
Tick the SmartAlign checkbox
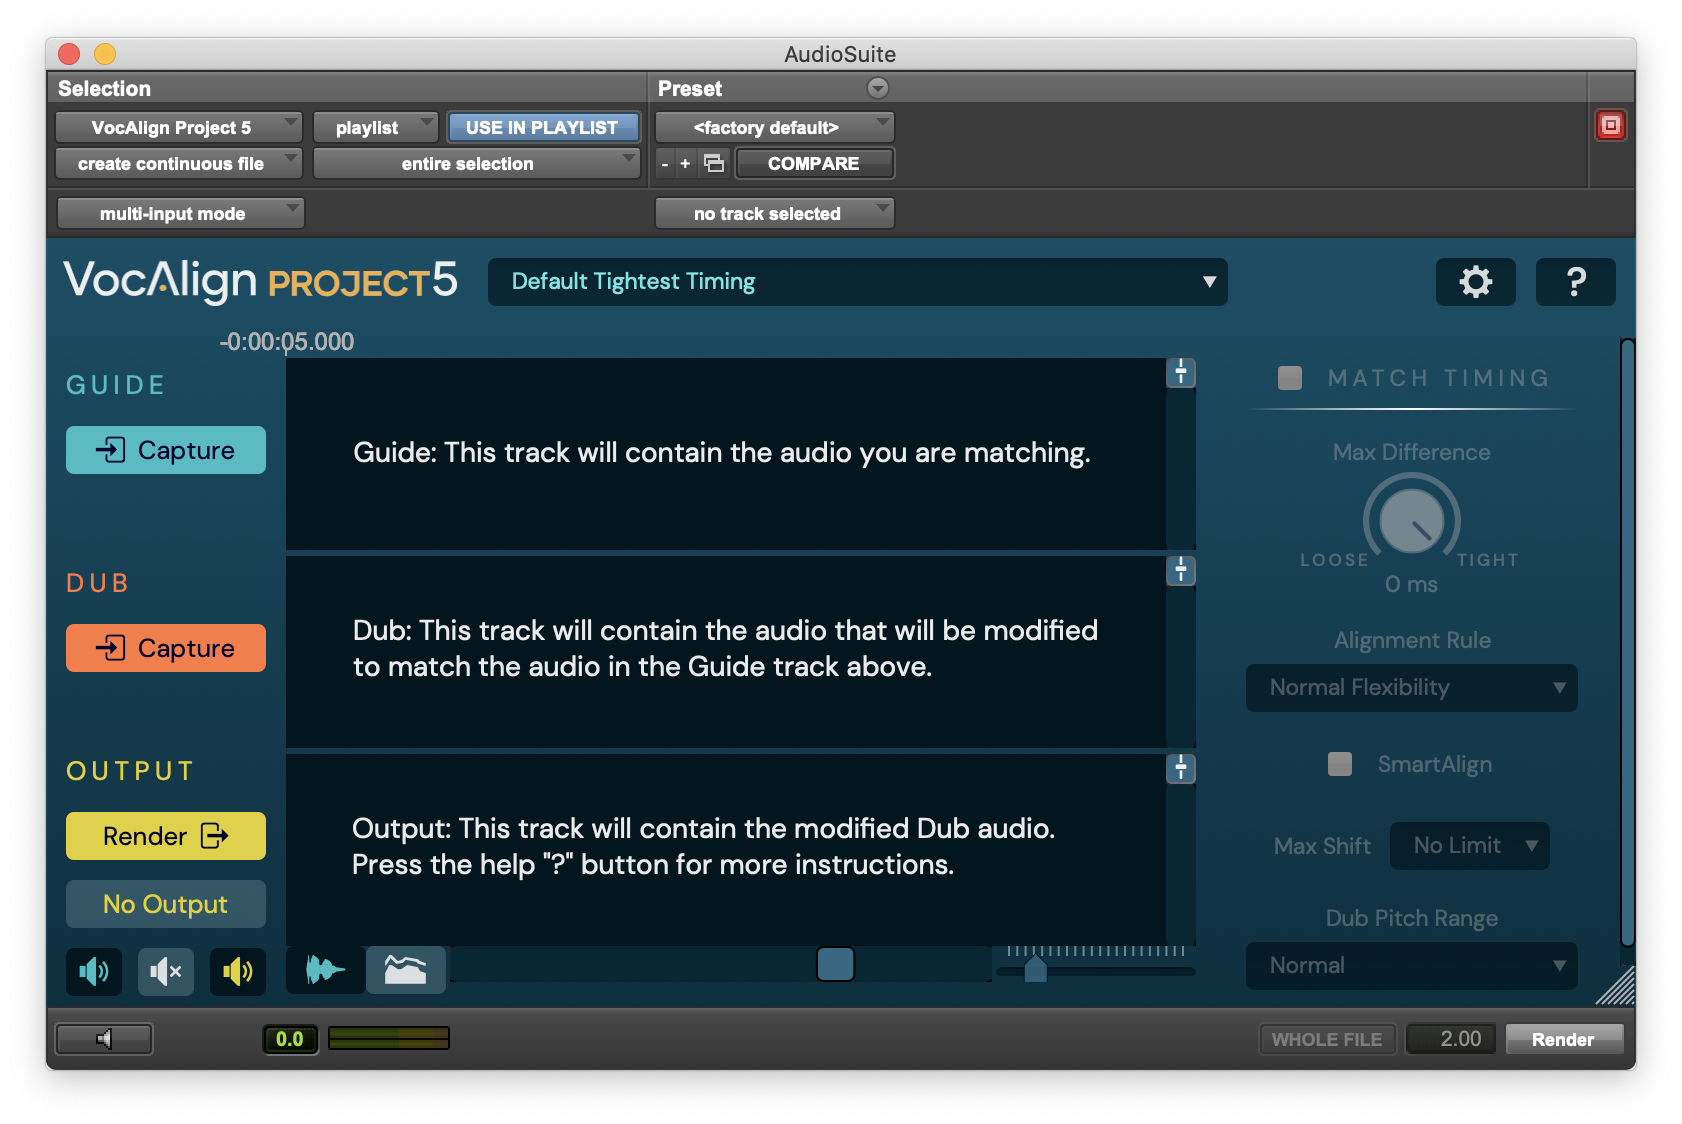pos(1340,764)
